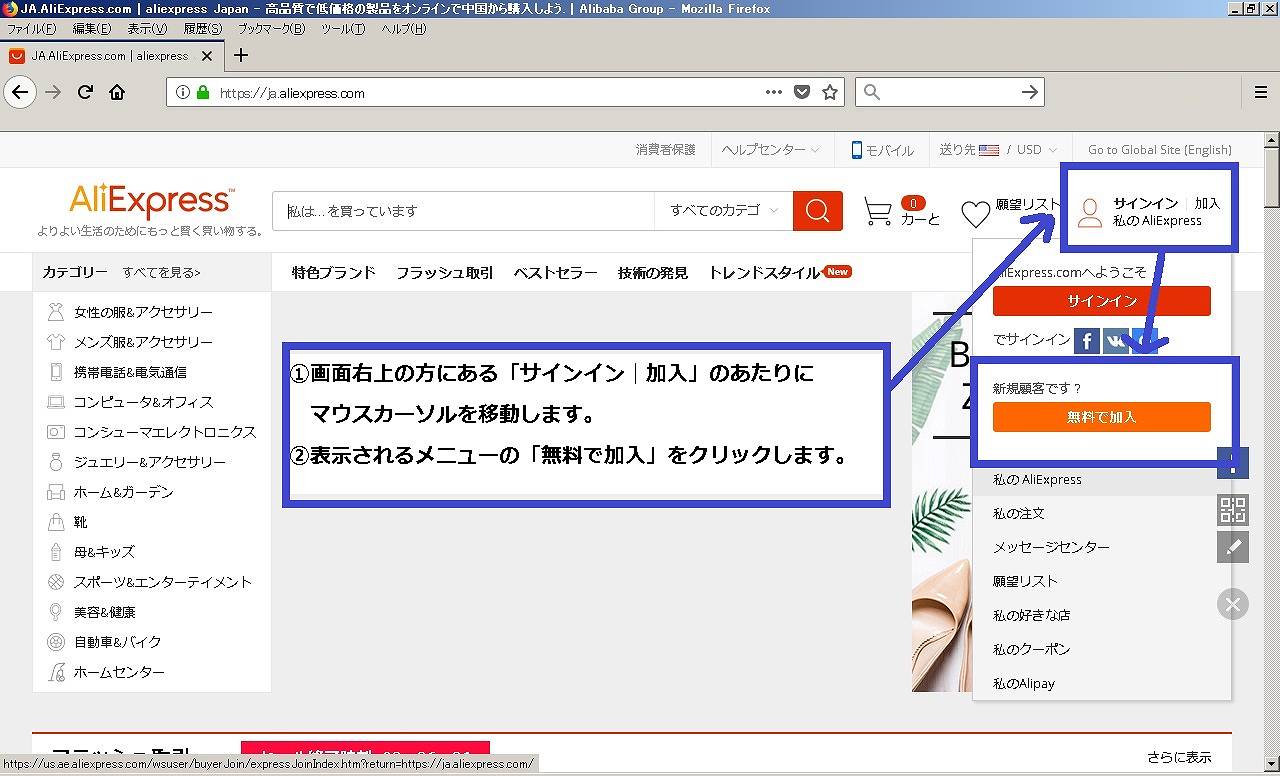Open the ブックマーク(B) menu
Screen dimensions: 1280x776
pos(271,29)
